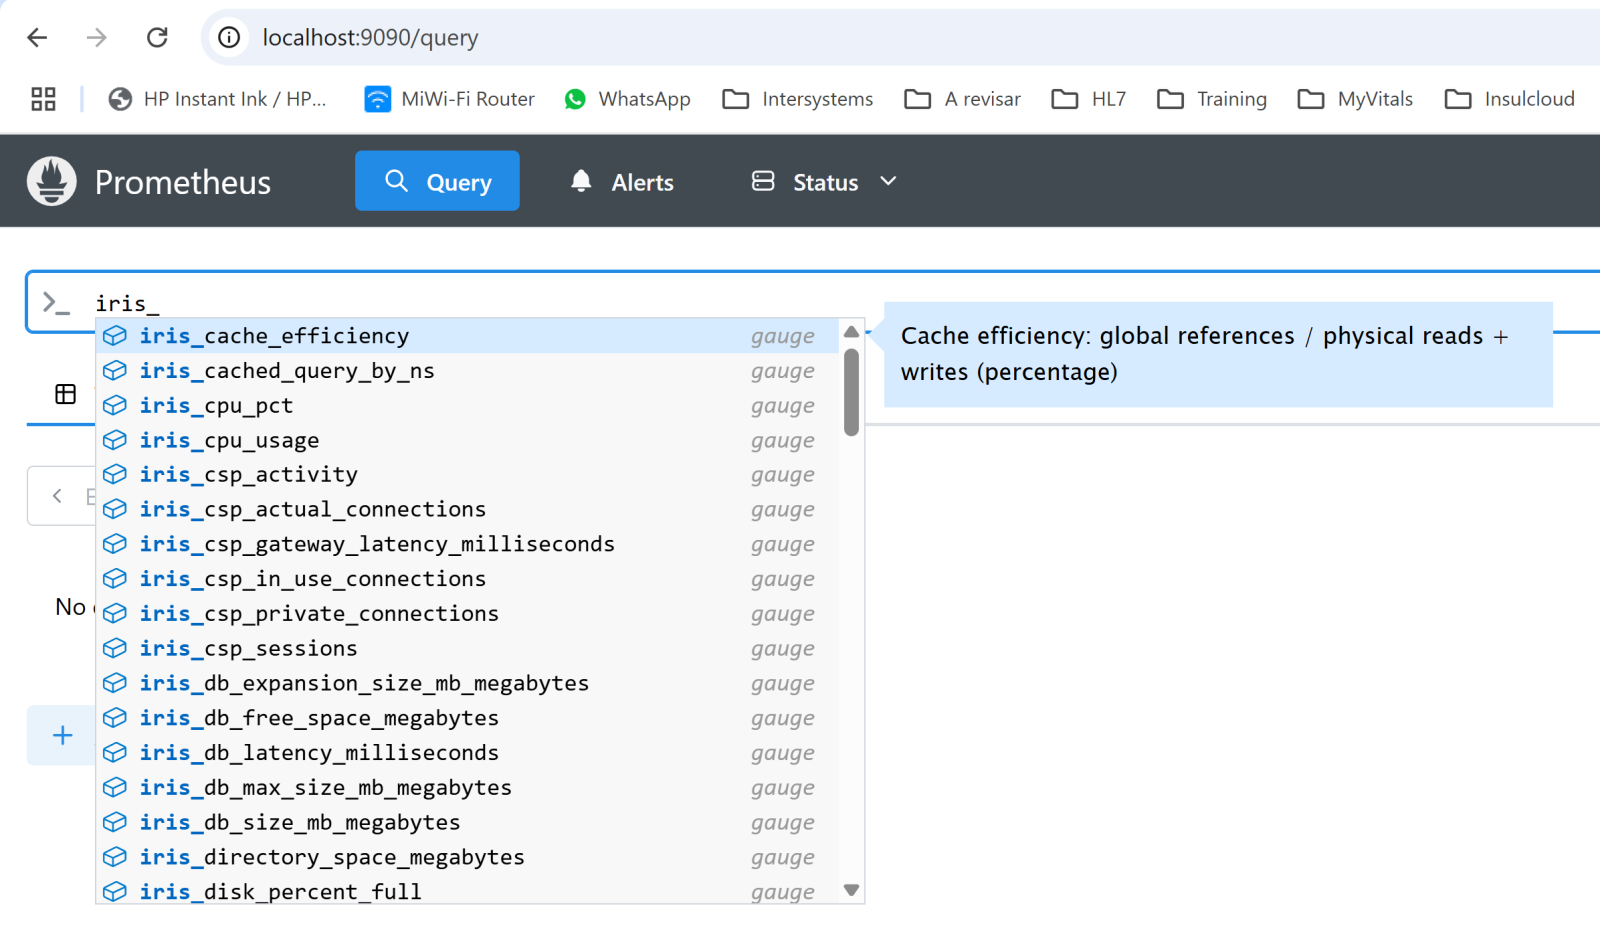Select iris_cpu_usage suggestion
Image resolution: width=1600 pixels, height=930 pixels.
(x=229, y=441)
